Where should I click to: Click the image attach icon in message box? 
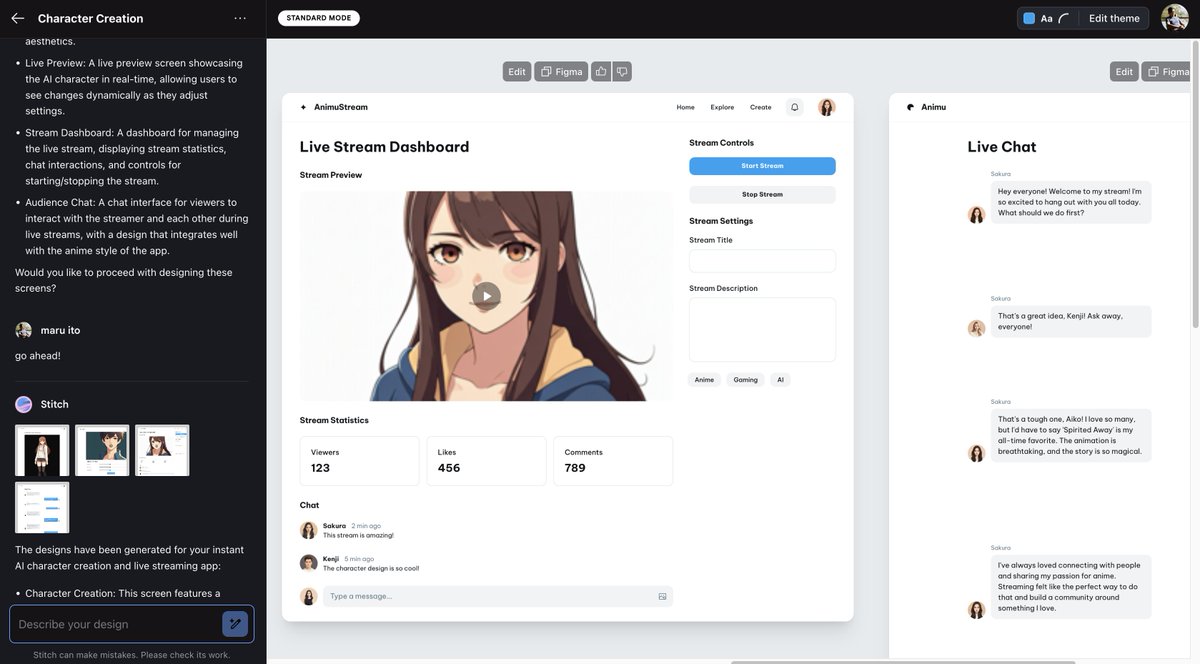(662, 596)
